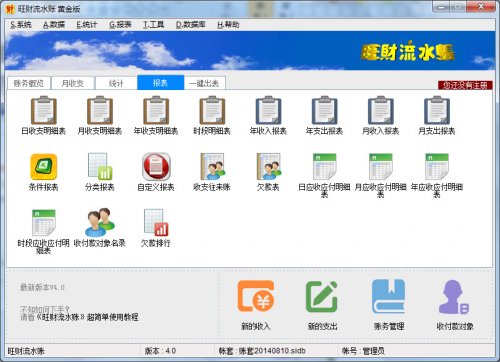Open the 欠款表 icon
Screen dimensions: 500x362
point(268,167)
